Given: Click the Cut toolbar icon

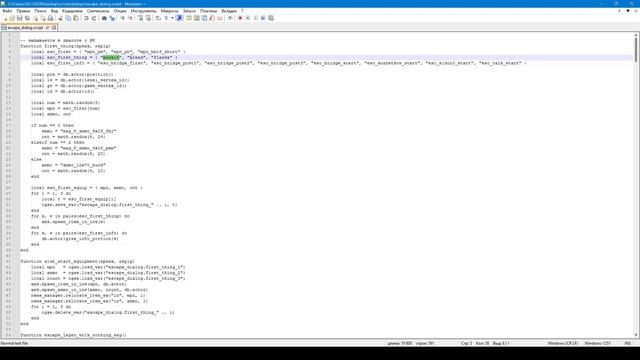Looking at the screenshot, I should coord(60,18).
